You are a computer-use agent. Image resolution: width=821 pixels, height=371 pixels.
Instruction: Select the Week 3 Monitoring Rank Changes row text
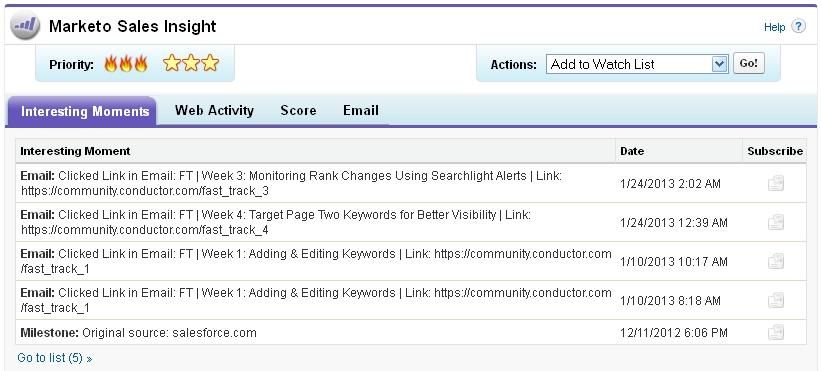(291, 183)
